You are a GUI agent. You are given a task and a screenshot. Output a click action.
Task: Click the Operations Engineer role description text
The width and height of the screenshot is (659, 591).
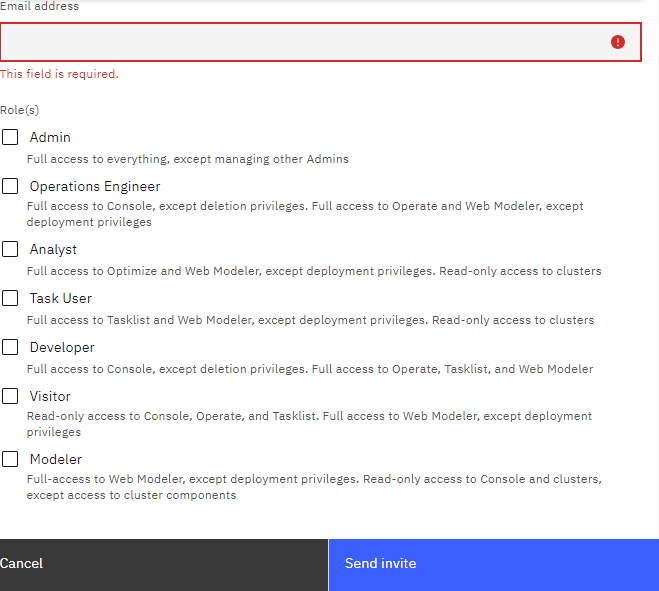click(x=305, y=214)
